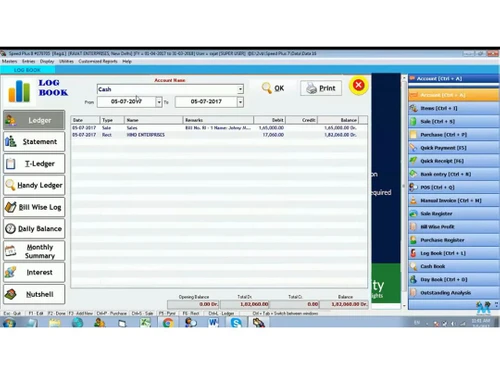500x375 pixels.
Task: Click the Account (Ctrl + A) panel header
Action: coord(454,79)
